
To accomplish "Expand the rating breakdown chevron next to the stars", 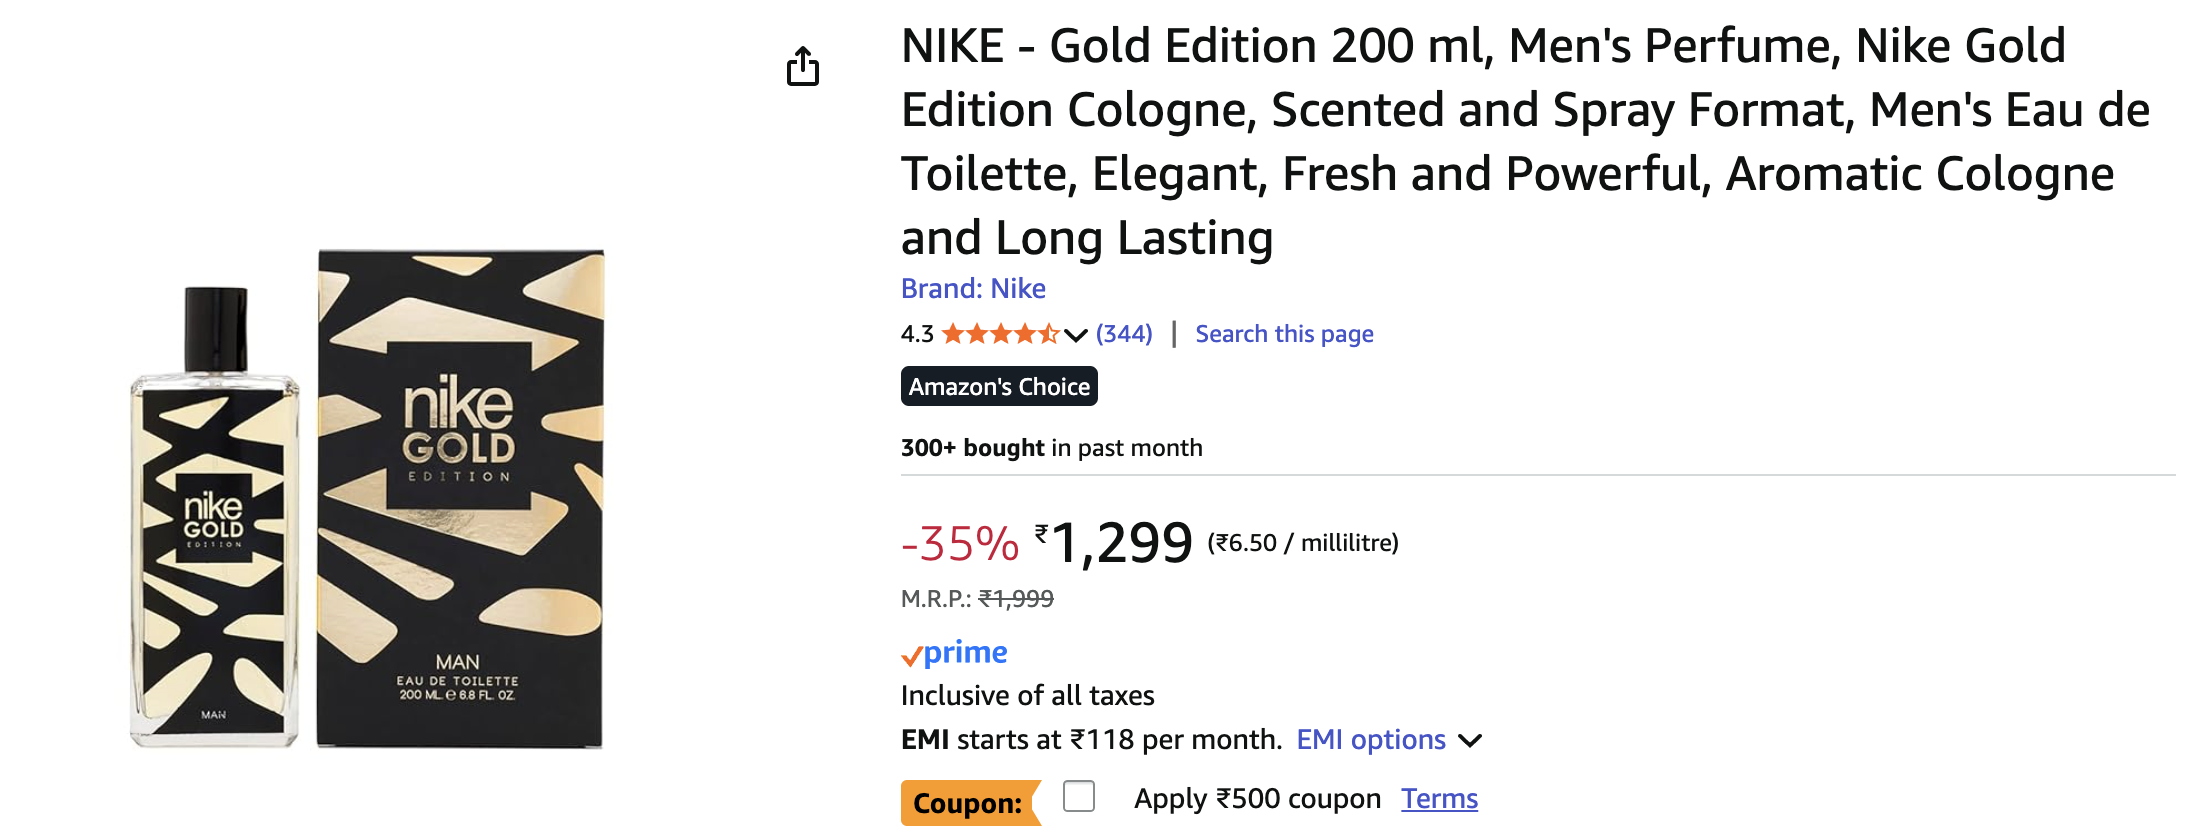I will pos(1076,335).
